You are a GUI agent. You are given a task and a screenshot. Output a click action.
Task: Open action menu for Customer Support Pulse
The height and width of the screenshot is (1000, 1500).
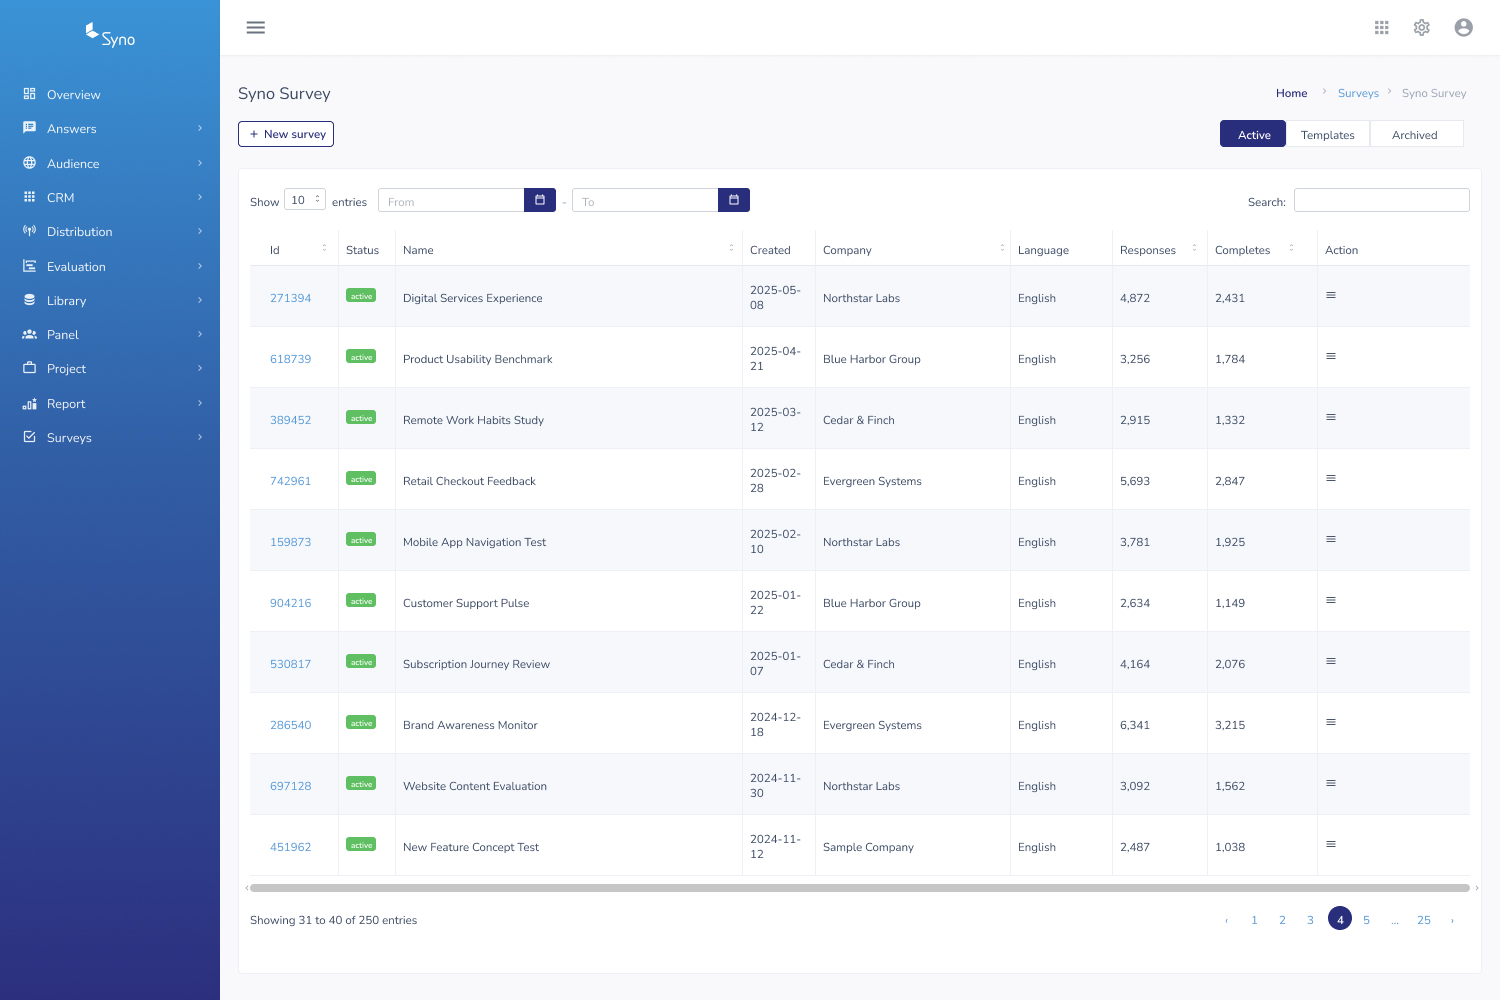(x=1331, y=601)
